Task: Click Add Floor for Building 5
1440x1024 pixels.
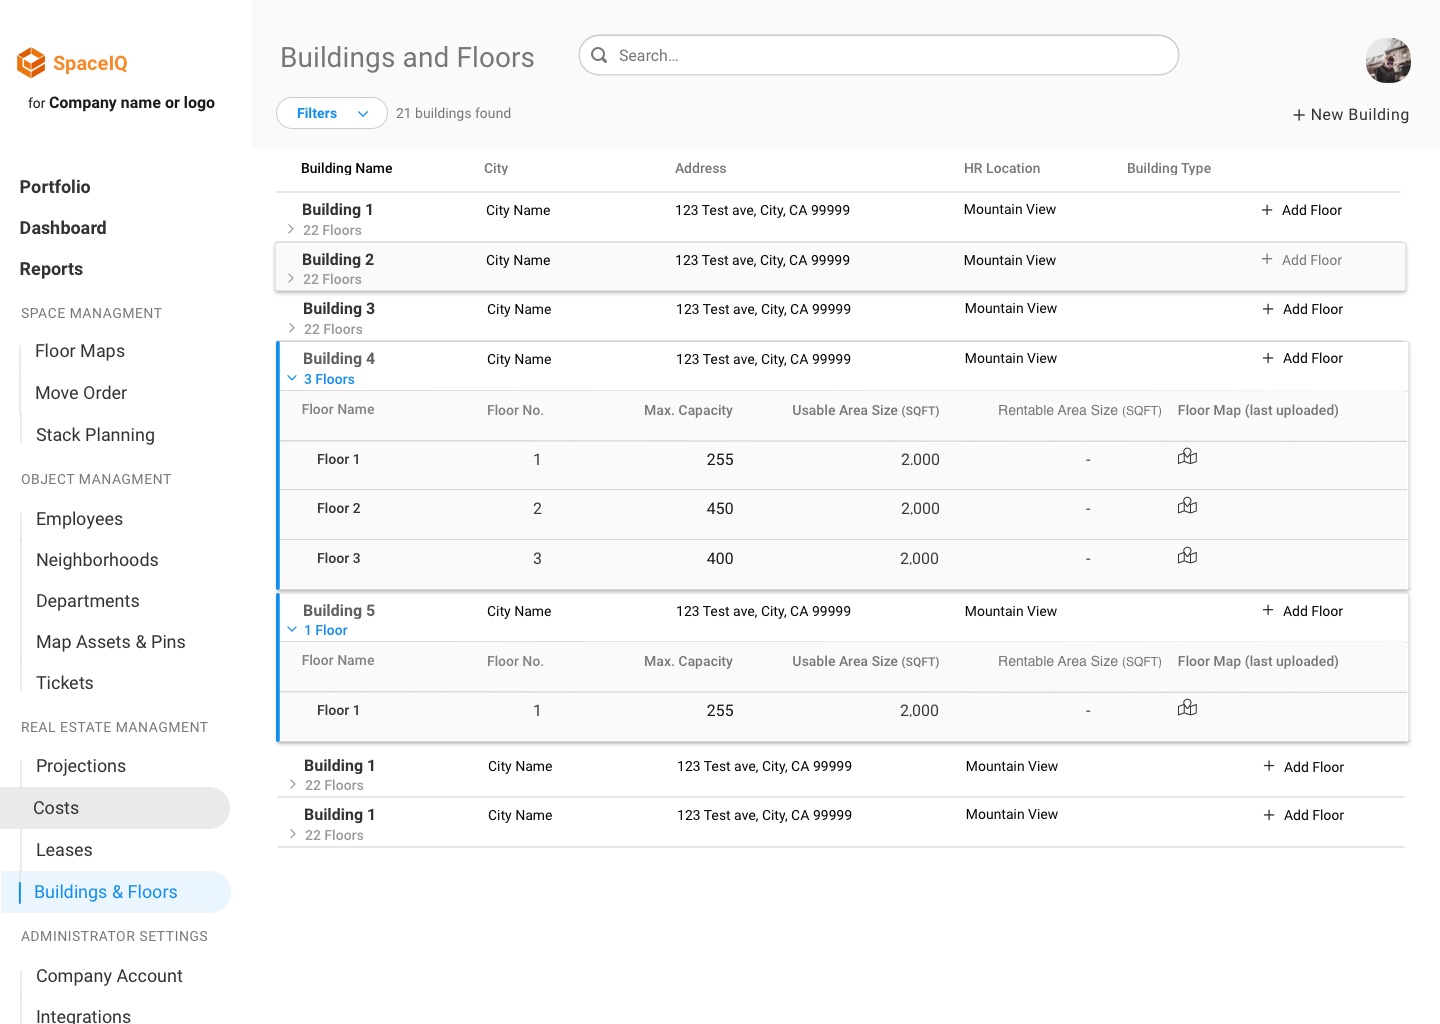Action: [x=1302, y=611]
